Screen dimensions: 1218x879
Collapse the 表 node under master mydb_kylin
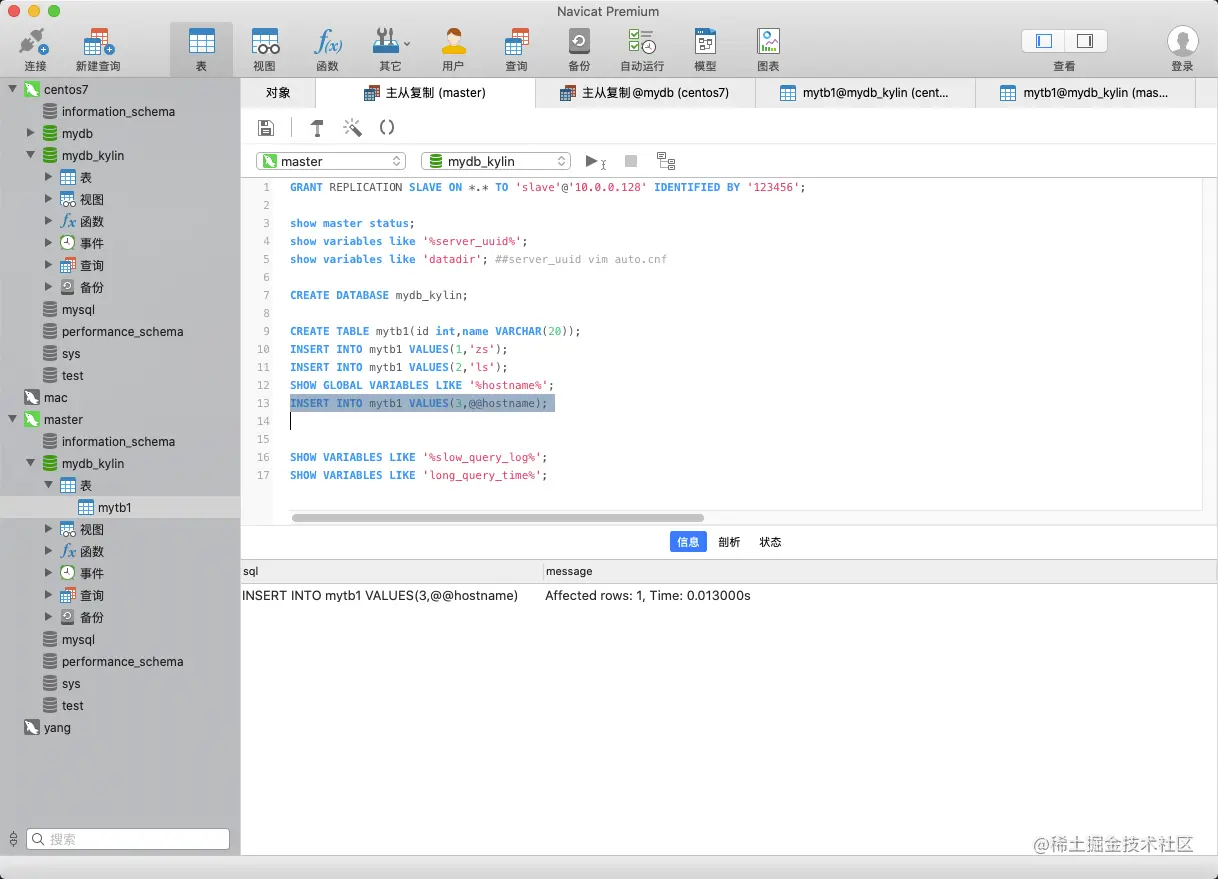(x=49, y=485)
